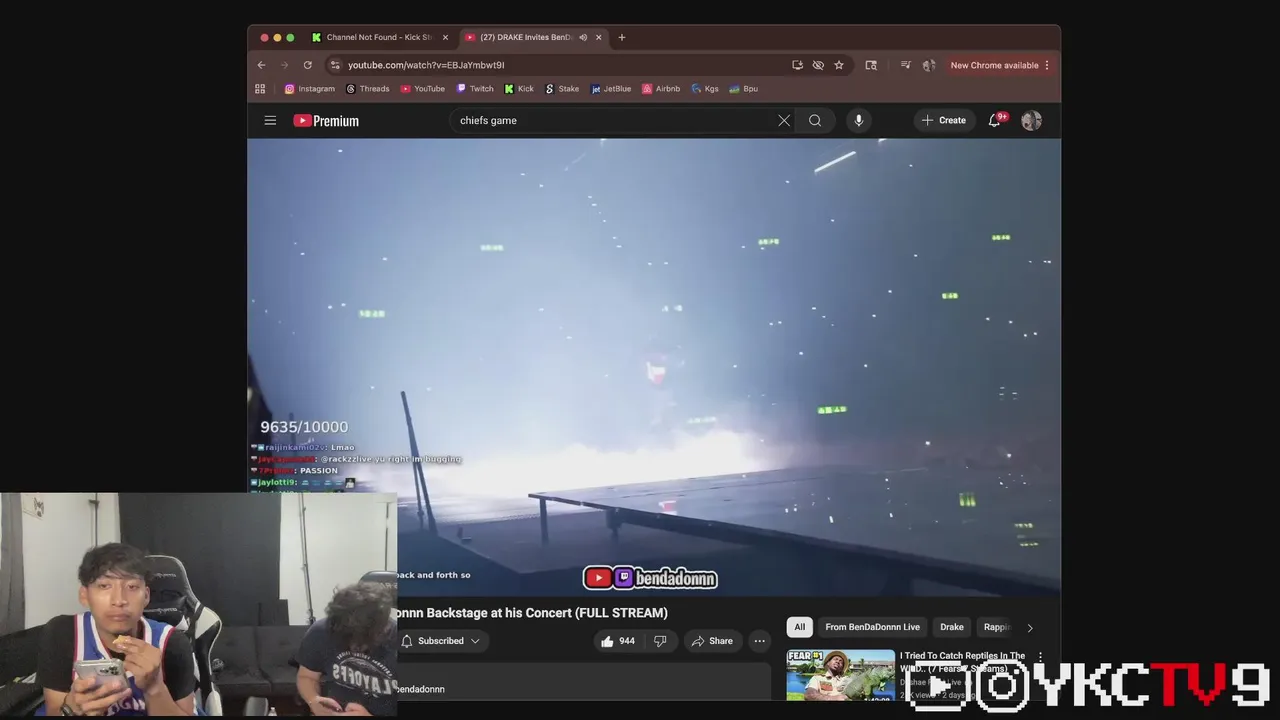Show more topic chips with the right chevron

[1030, 627]
